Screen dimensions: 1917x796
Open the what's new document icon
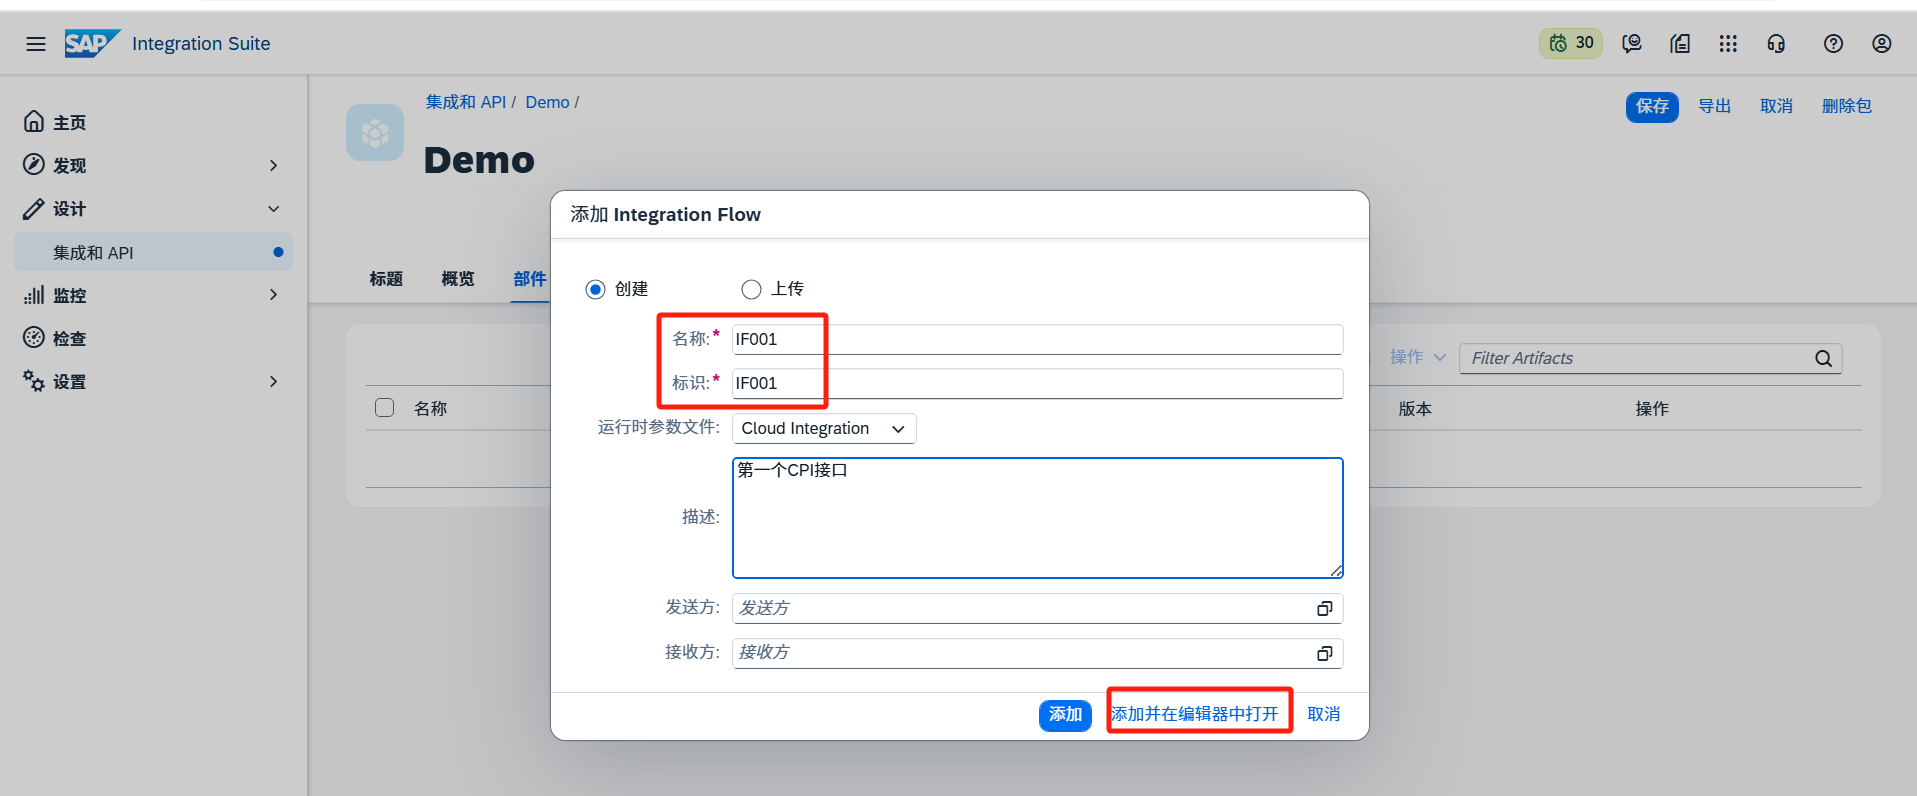1680,43
